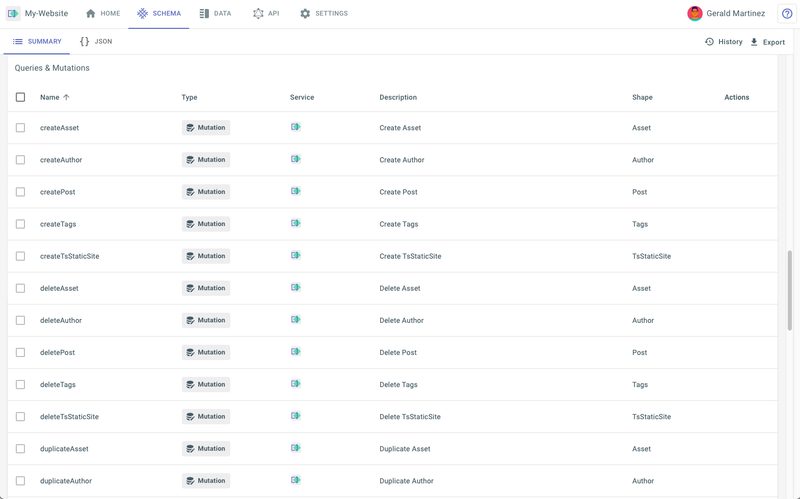
Task: Click the Export button
Action: click(767, 42)
